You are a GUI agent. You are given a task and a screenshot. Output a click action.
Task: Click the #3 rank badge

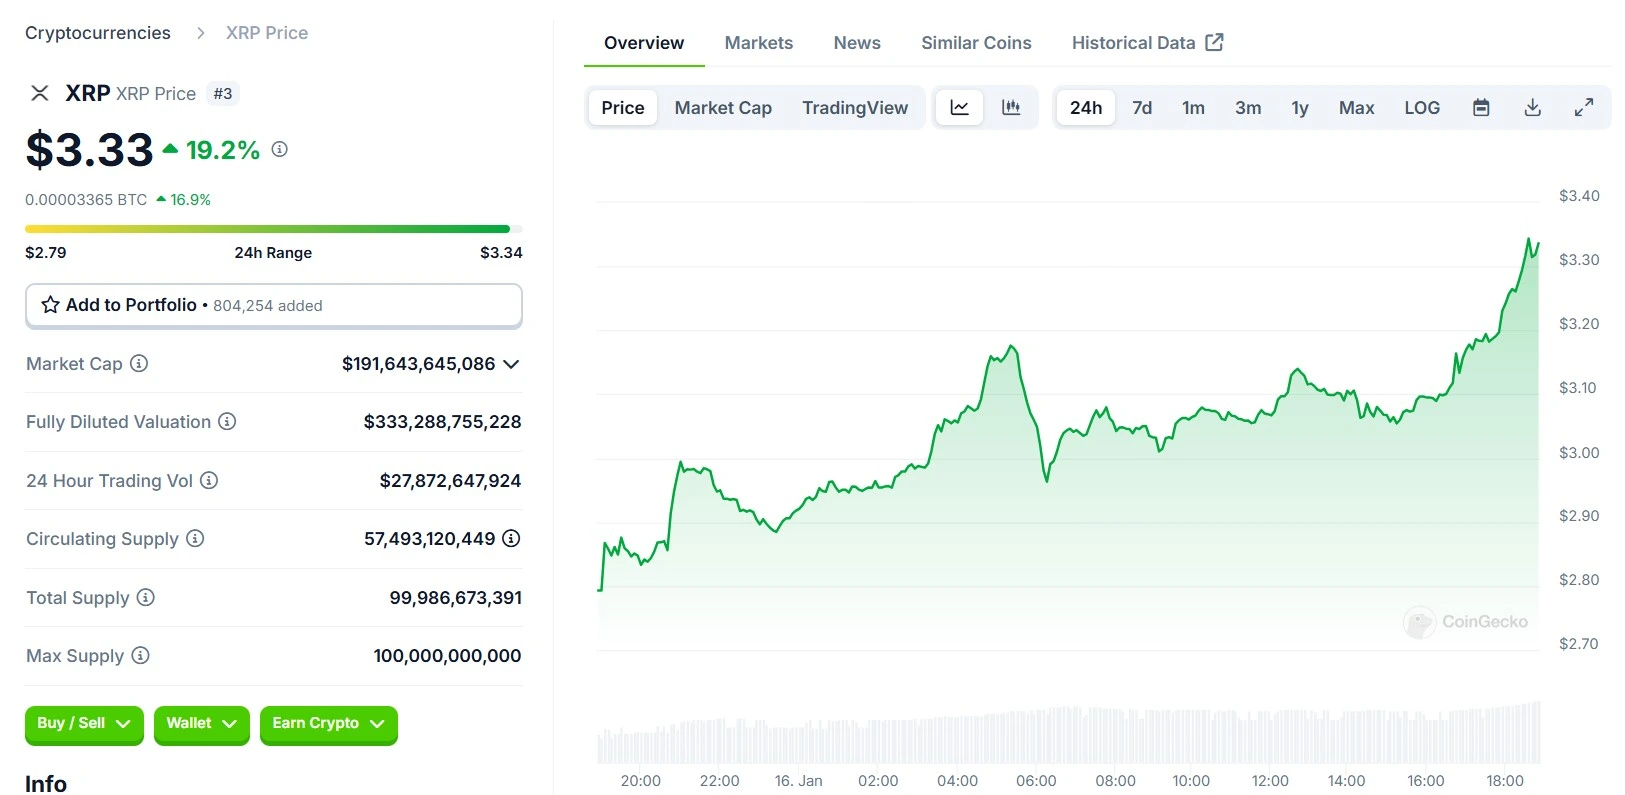coord(223,93)
